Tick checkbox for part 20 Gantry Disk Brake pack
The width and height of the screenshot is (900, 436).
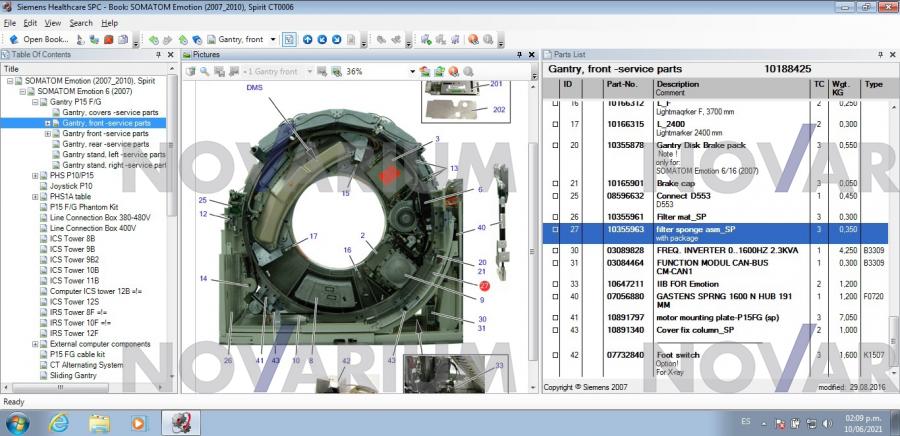[x=555, y=145]
